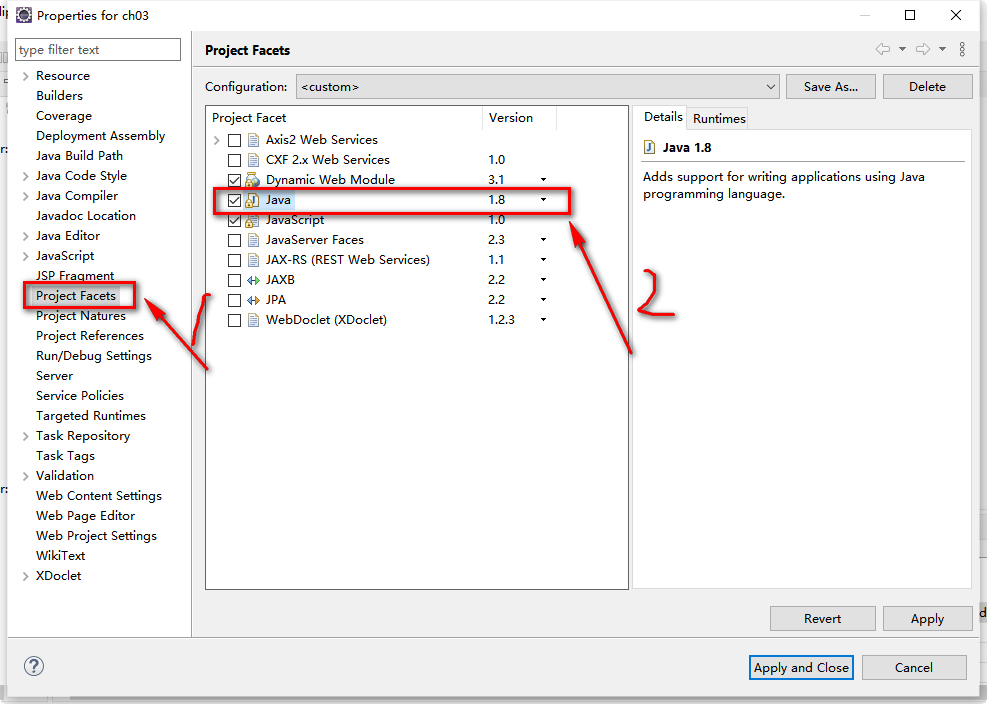Uncheck the Java facet checkbox
The width and height of the screenshot is (987, 704).
234,200
